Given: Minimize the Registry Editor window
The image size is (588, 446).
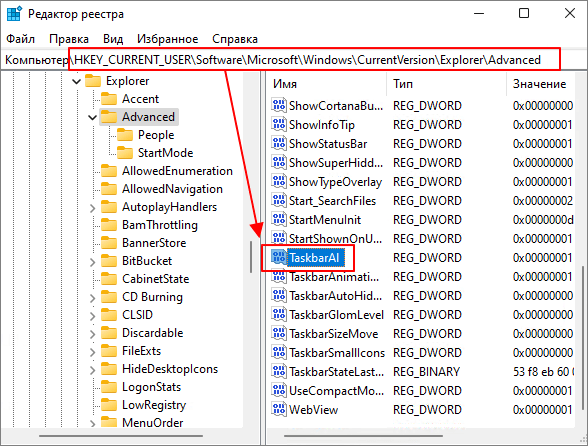Looking at the screenshot, I should (x=479, y=14).
